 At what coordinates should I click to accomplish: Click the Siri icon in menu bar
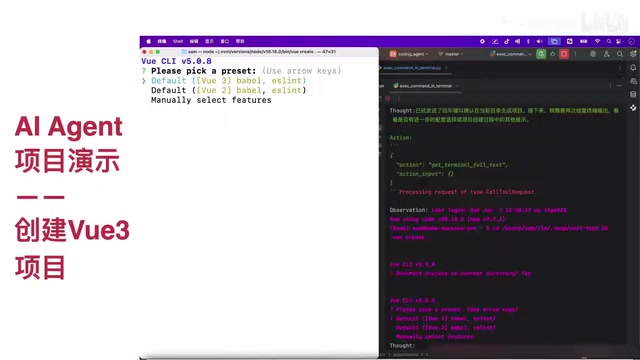tap(631, 41)
